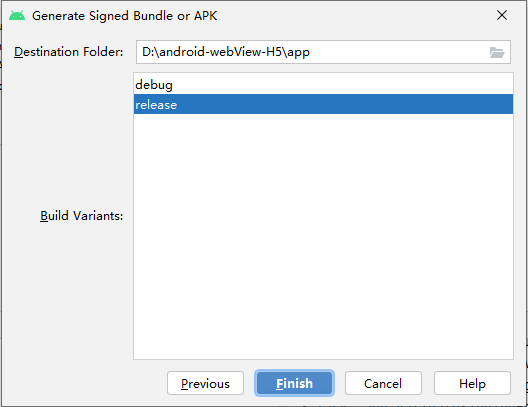This screenshot has width=528, height=407.
Task: Click the dialog title 'Generate Signed Bundle or APK'
Action: coord(125,16)
